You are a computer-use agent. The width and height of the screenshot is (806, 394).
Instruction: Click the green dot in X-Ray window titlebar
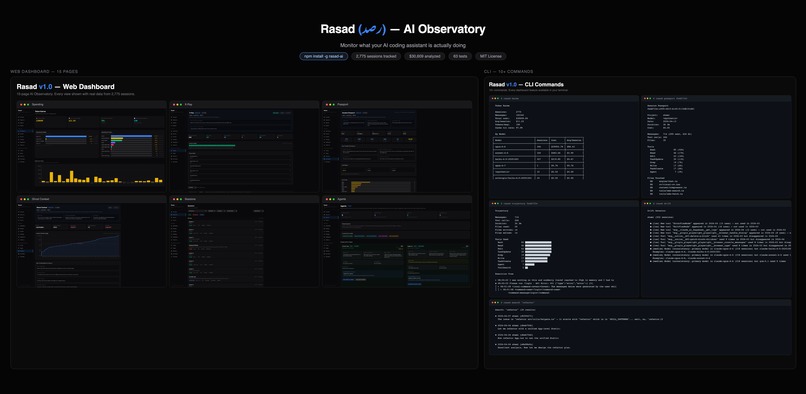point(181,104)
